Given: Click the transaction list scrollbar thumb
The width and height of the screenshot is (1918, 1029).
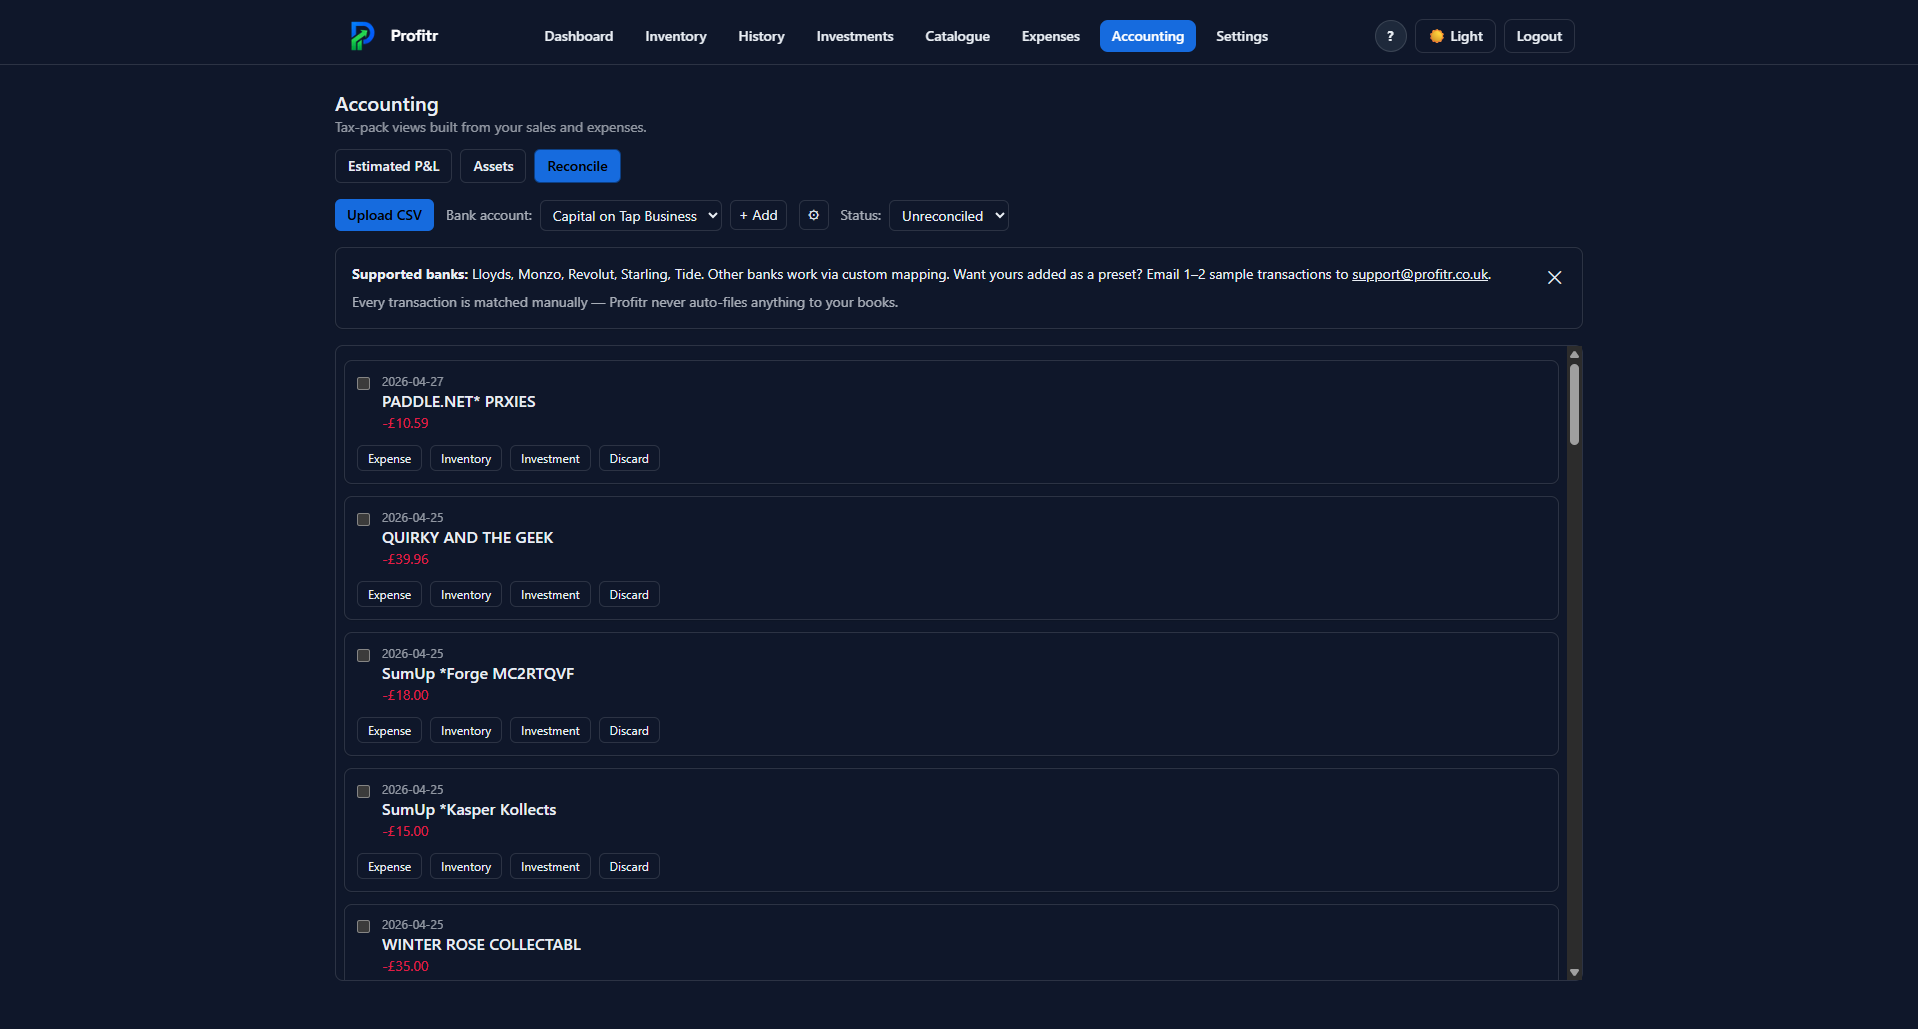Looking at the screenshot, I should [x=1574, y=404].
